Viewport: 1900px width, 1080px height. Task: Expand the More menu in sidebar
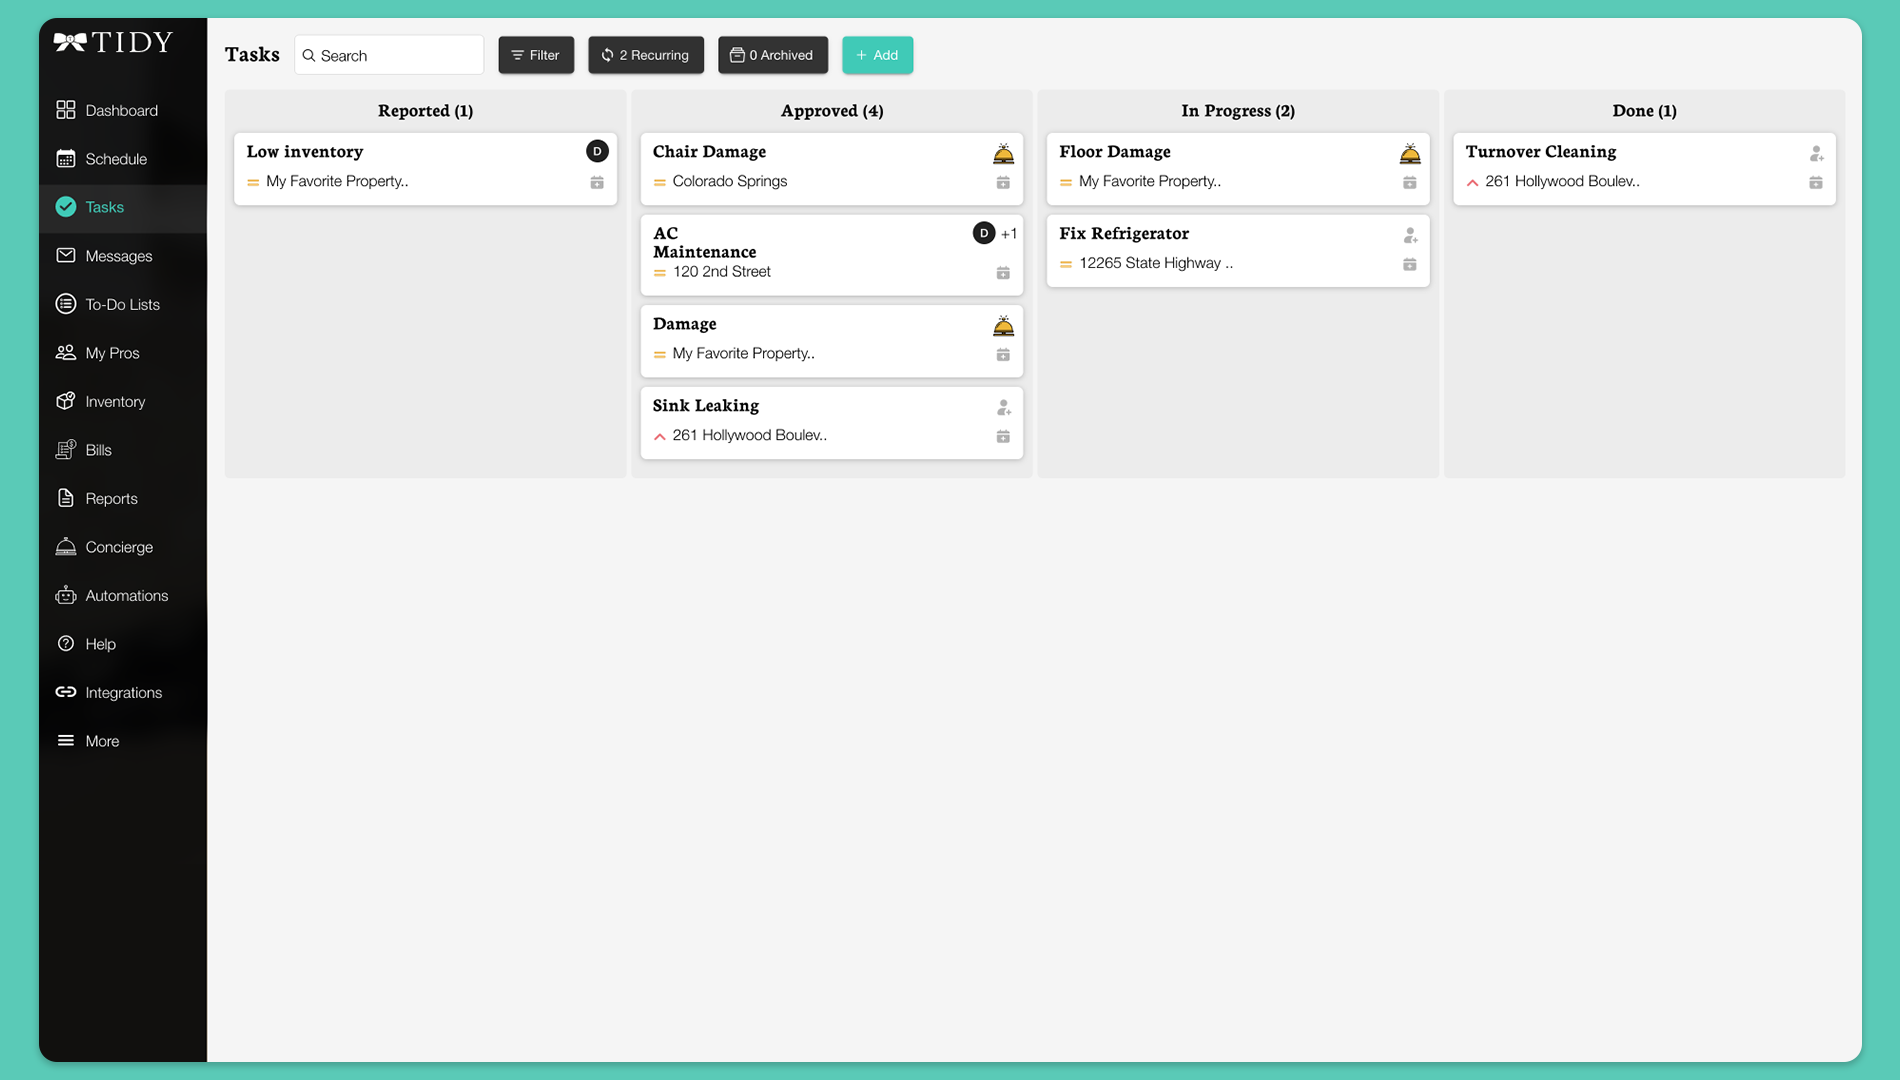(x=101, y=741)
